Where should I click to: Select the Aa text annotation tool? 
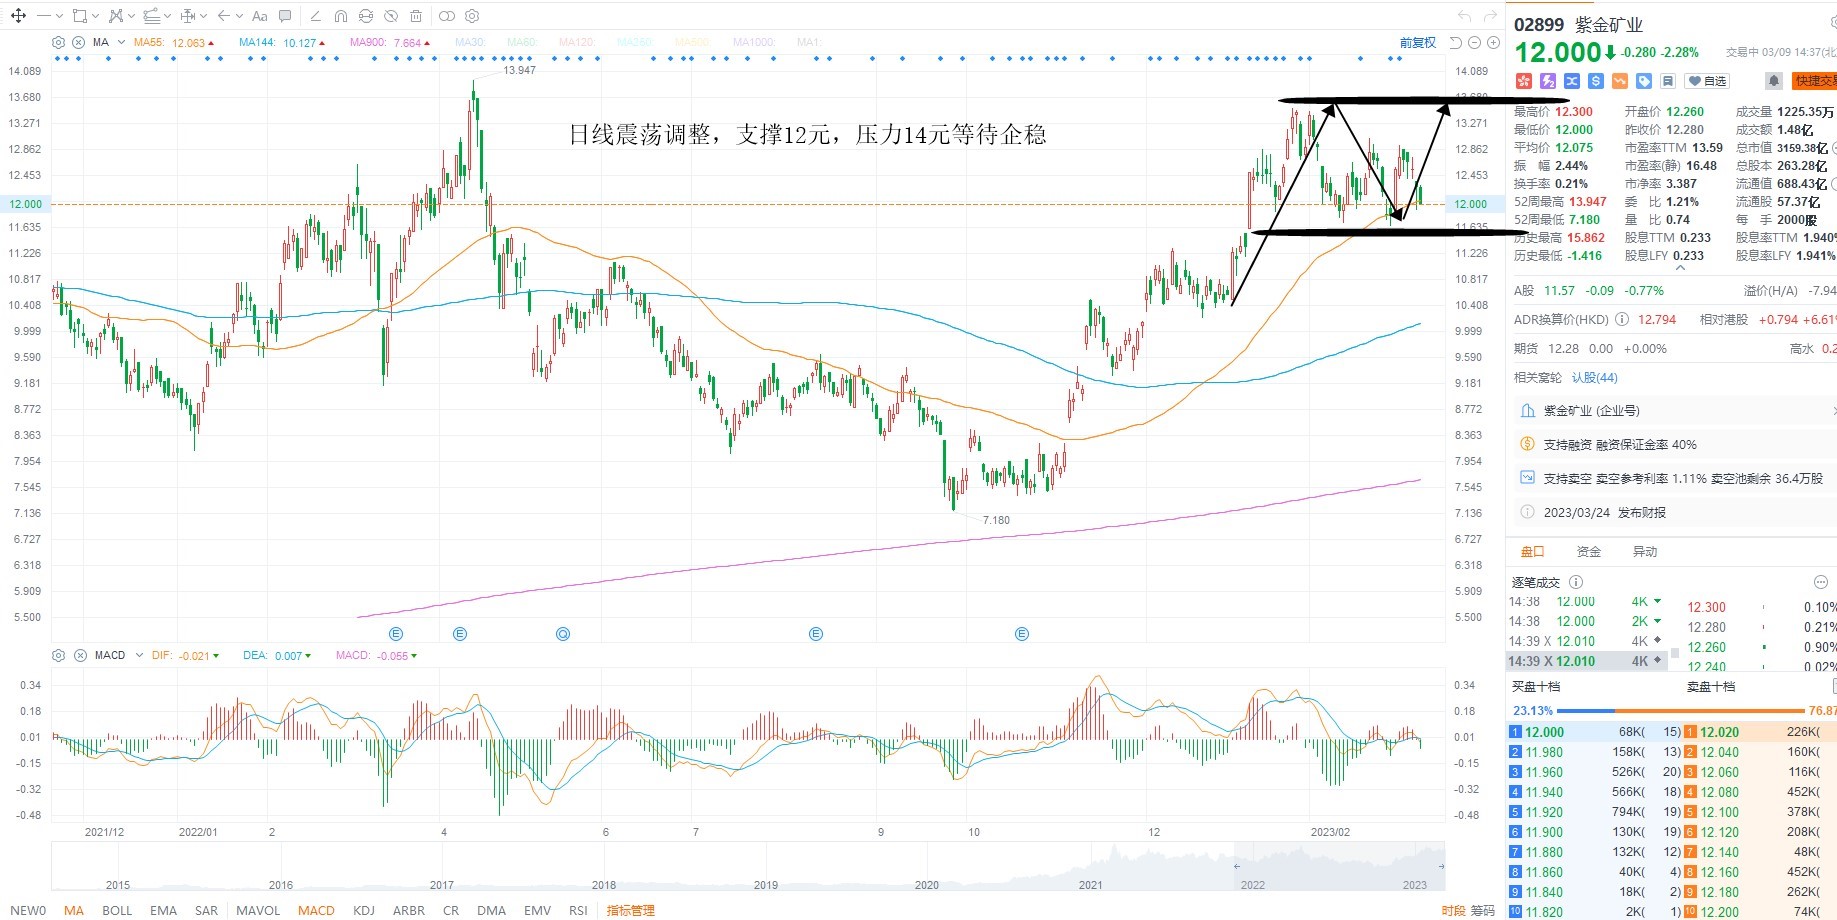click(x=260, y=16)
